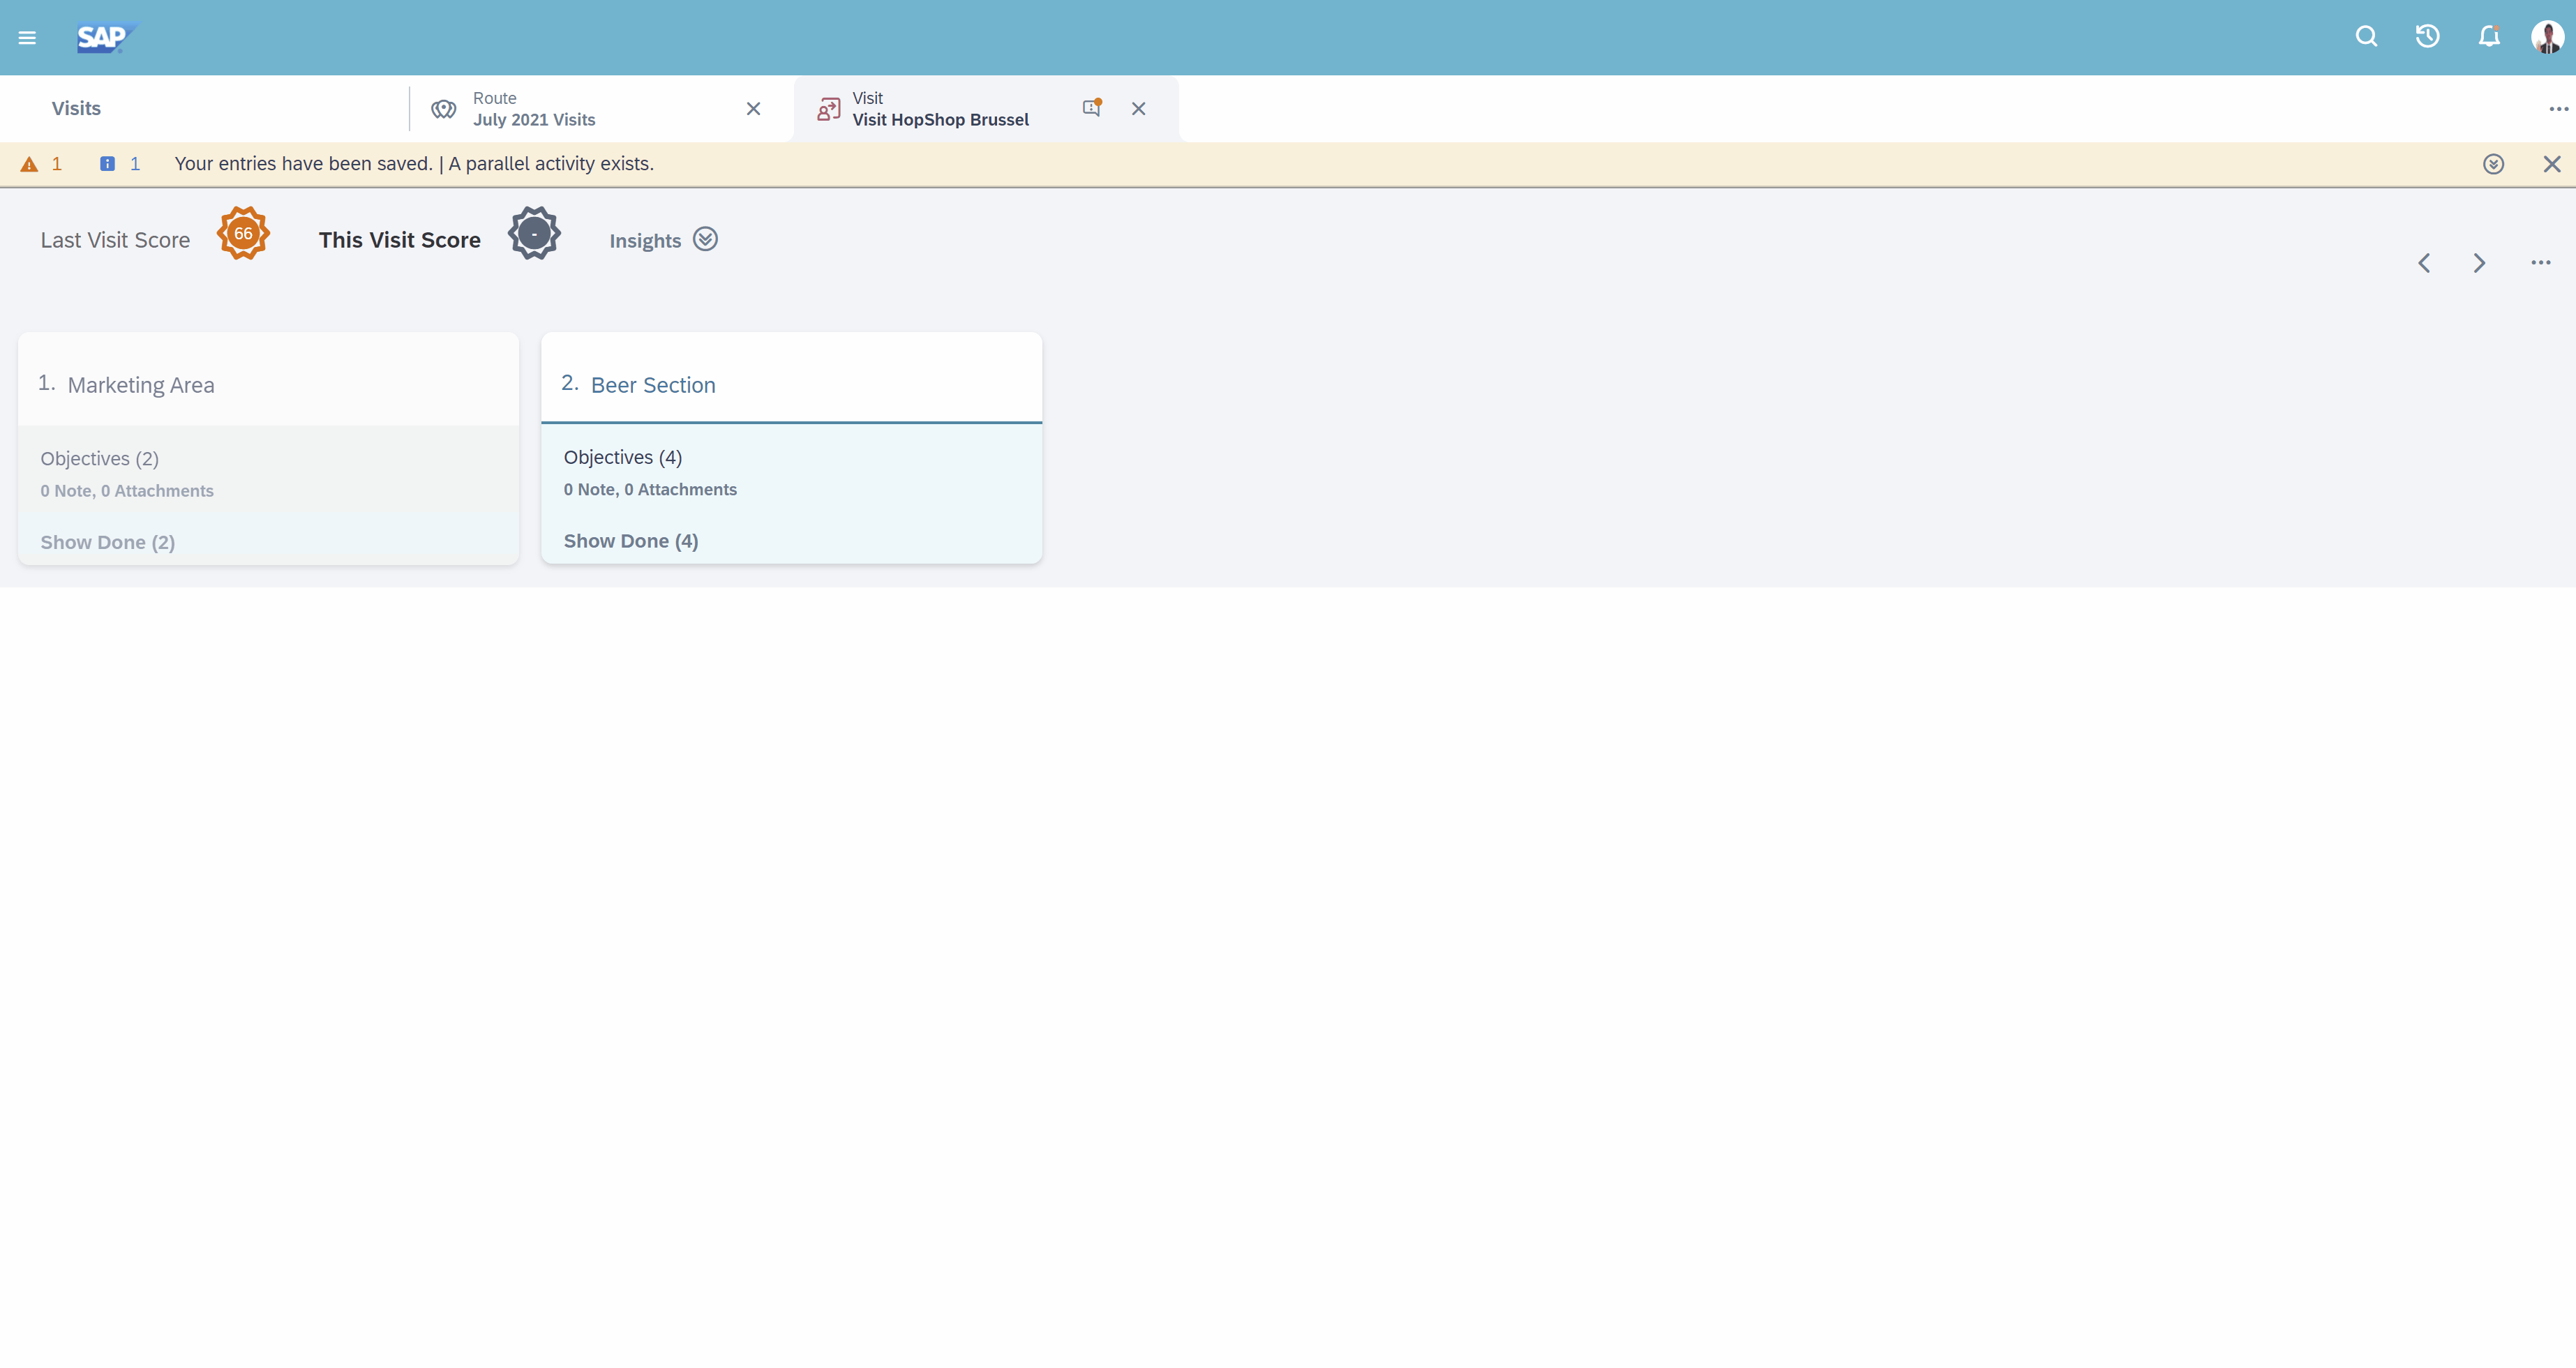
Task: Click the This Visit Score badge
Action: [x=534, y=233]
